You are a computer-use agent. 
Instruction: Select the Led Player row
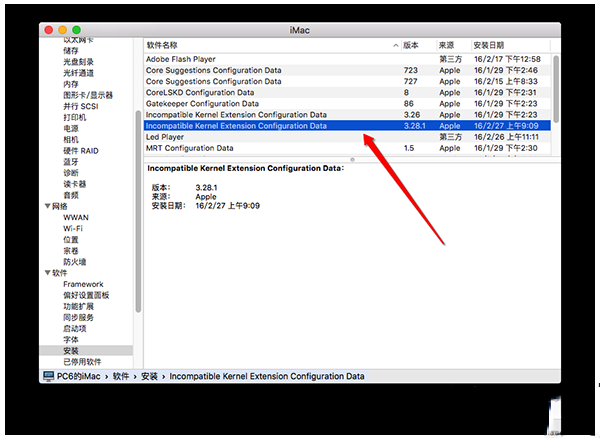coord(347,137)
